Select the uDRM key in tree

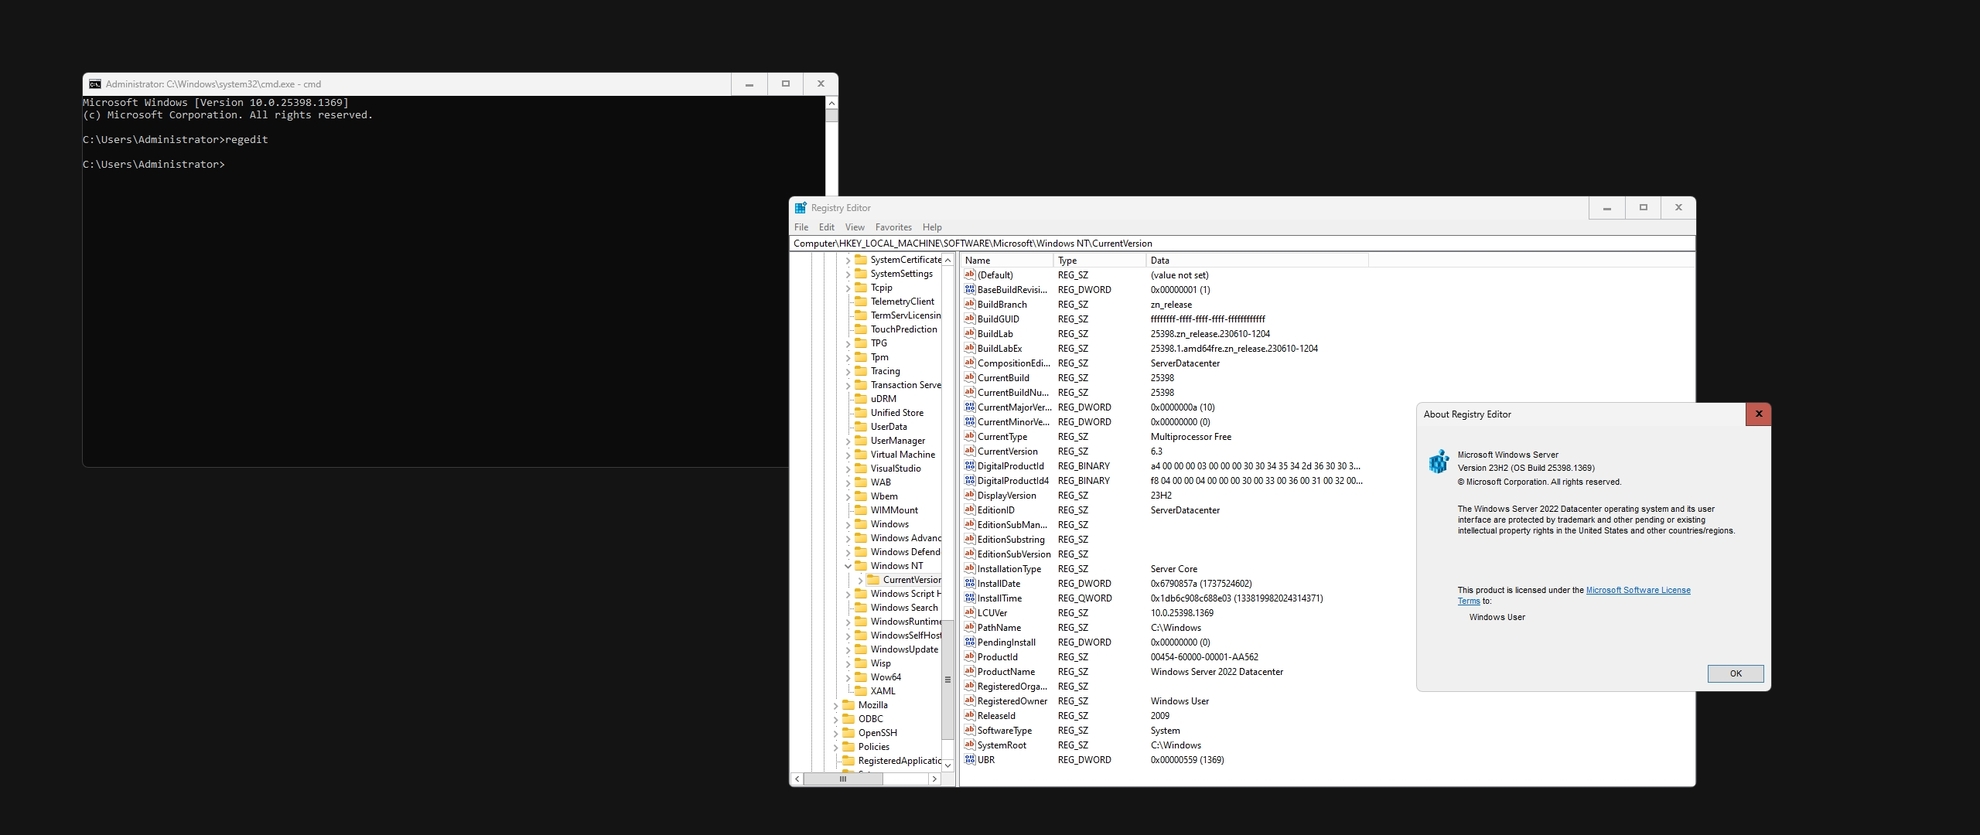(883, 399)
